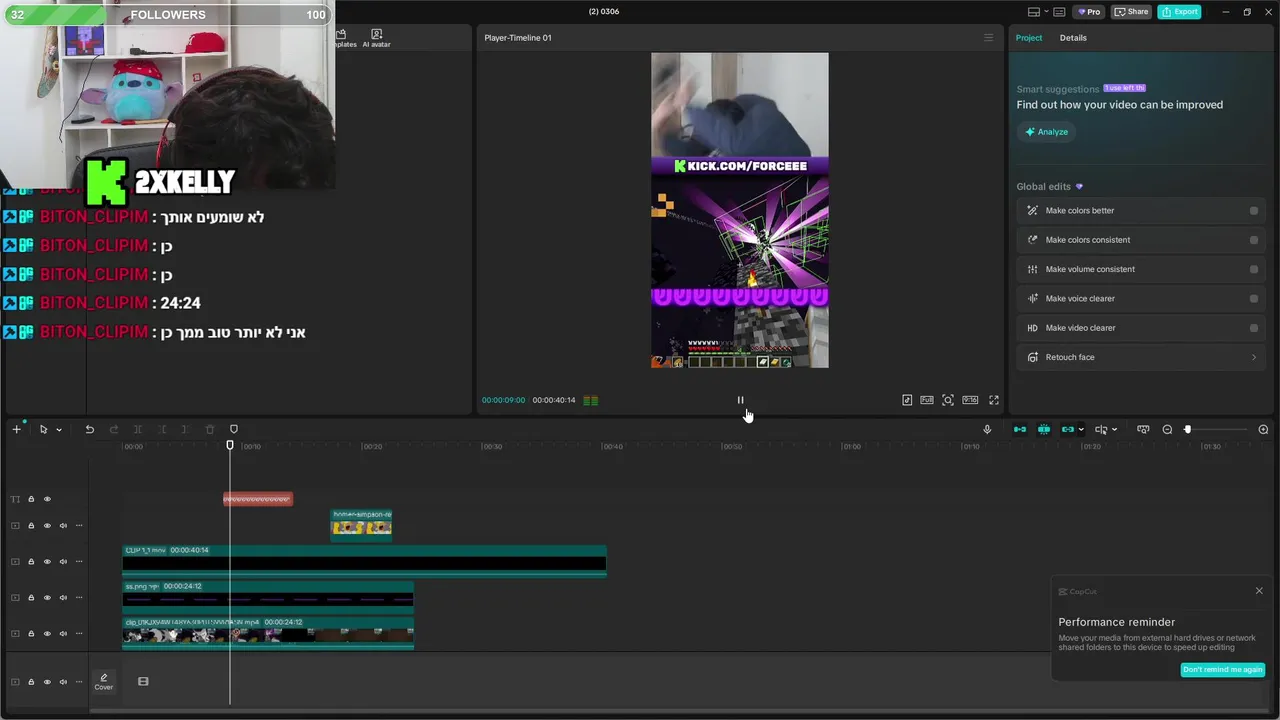Add a marker with the marker icon
The height and width of the screenshot is (720, 1280).
(233, 429)
